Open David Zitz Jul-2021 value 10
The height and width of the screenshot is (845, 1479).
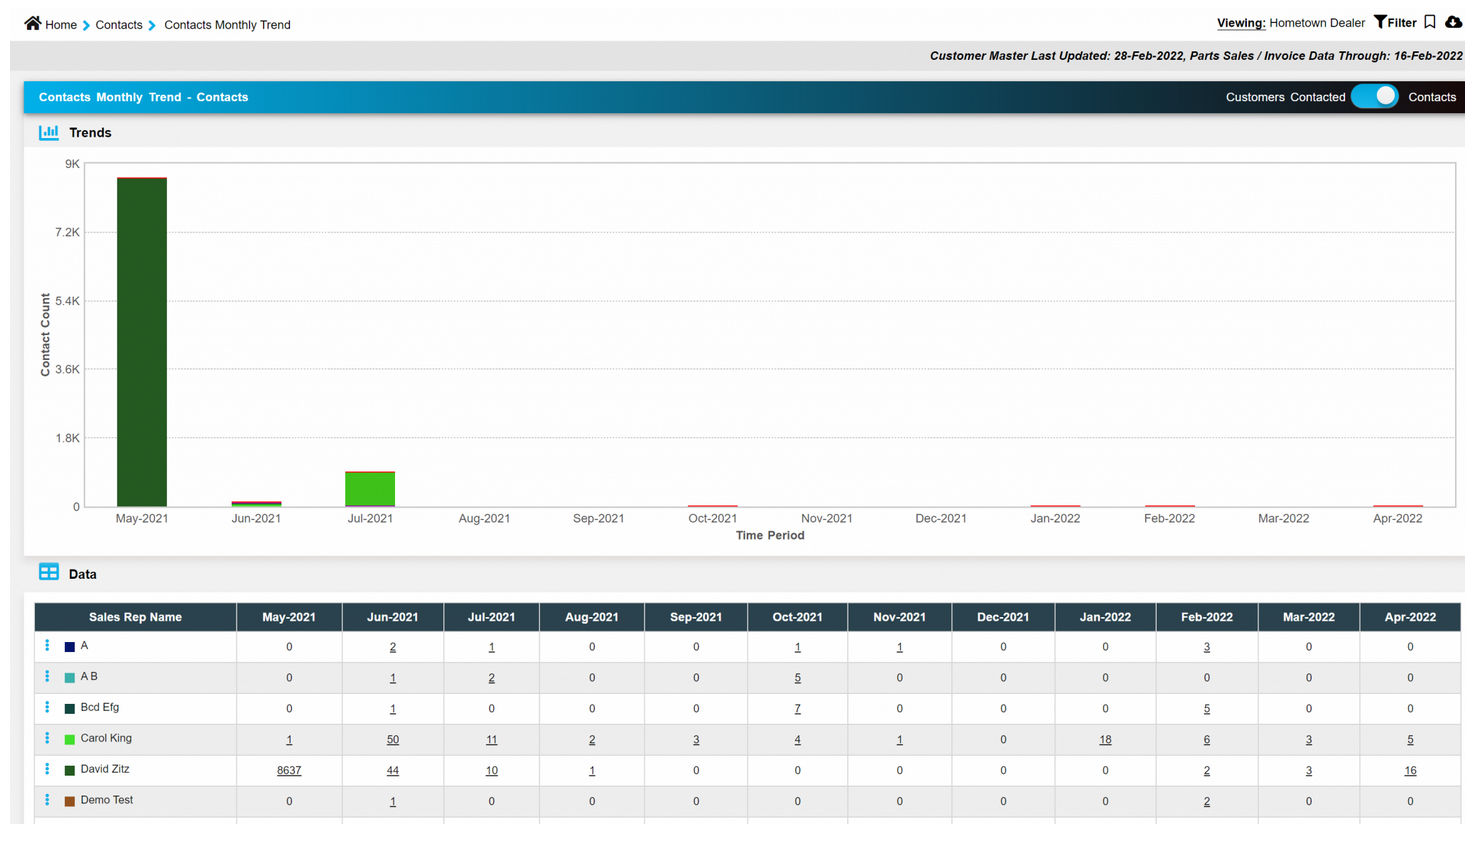coord(491,771)
